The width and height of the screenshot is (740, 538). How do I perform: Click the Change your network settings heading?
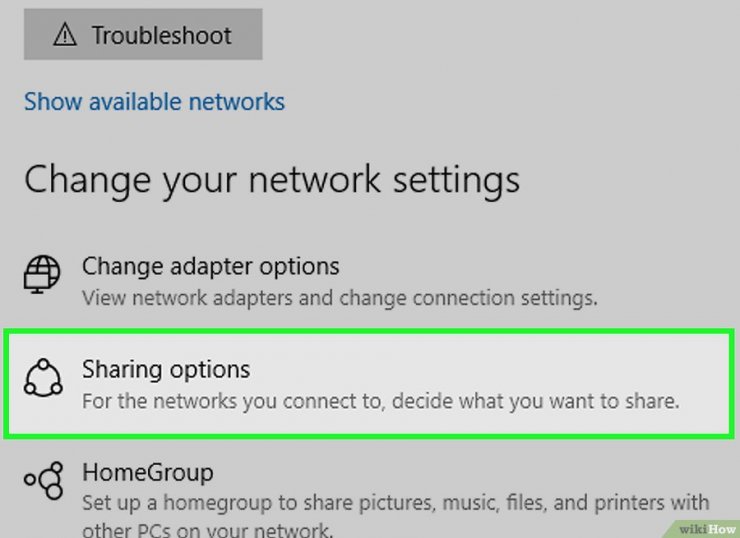click(272, 180)
